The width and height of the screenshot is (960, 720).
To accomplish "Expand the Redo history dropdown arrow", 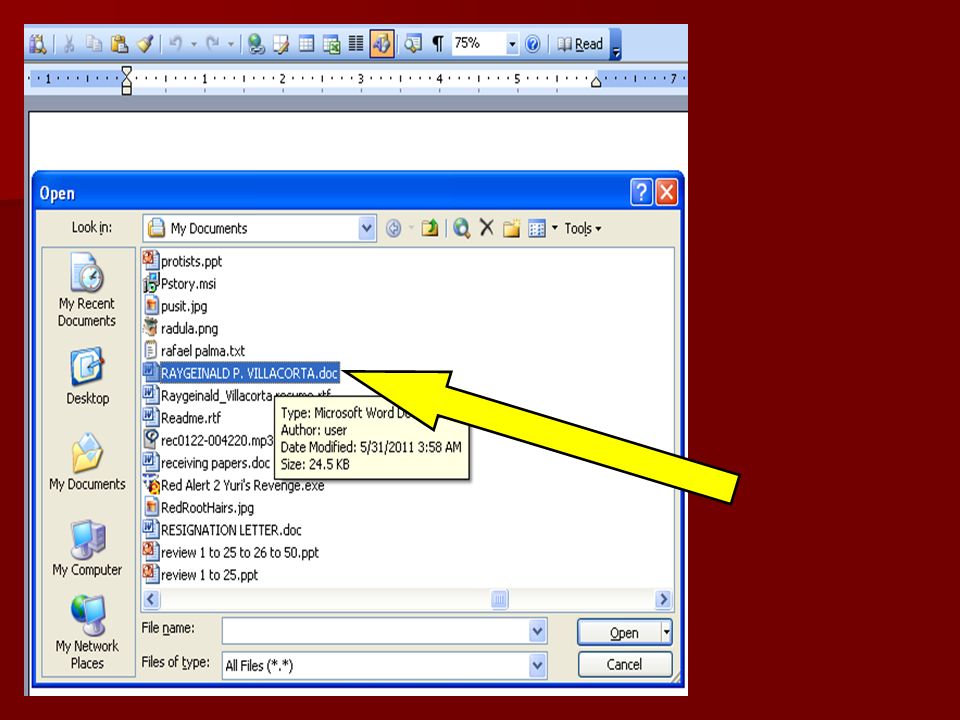I will pyautogui.click(x=230, y=44).
